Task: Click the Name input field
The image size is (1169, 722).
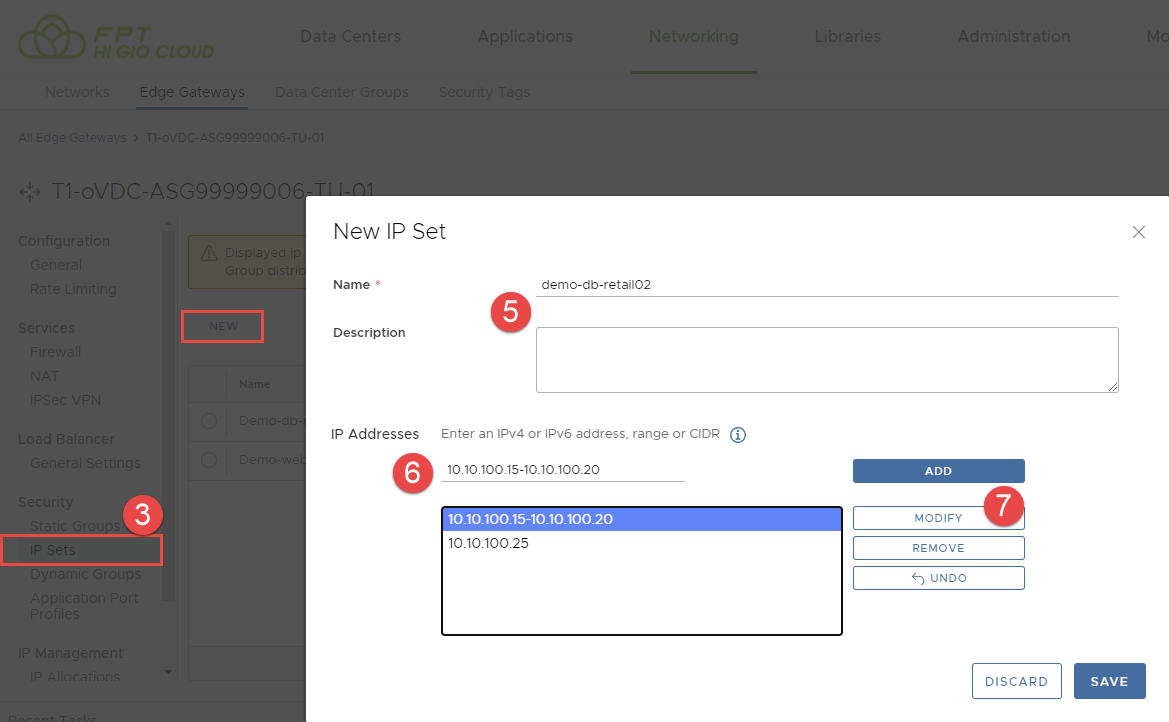Action: (826, 285)
